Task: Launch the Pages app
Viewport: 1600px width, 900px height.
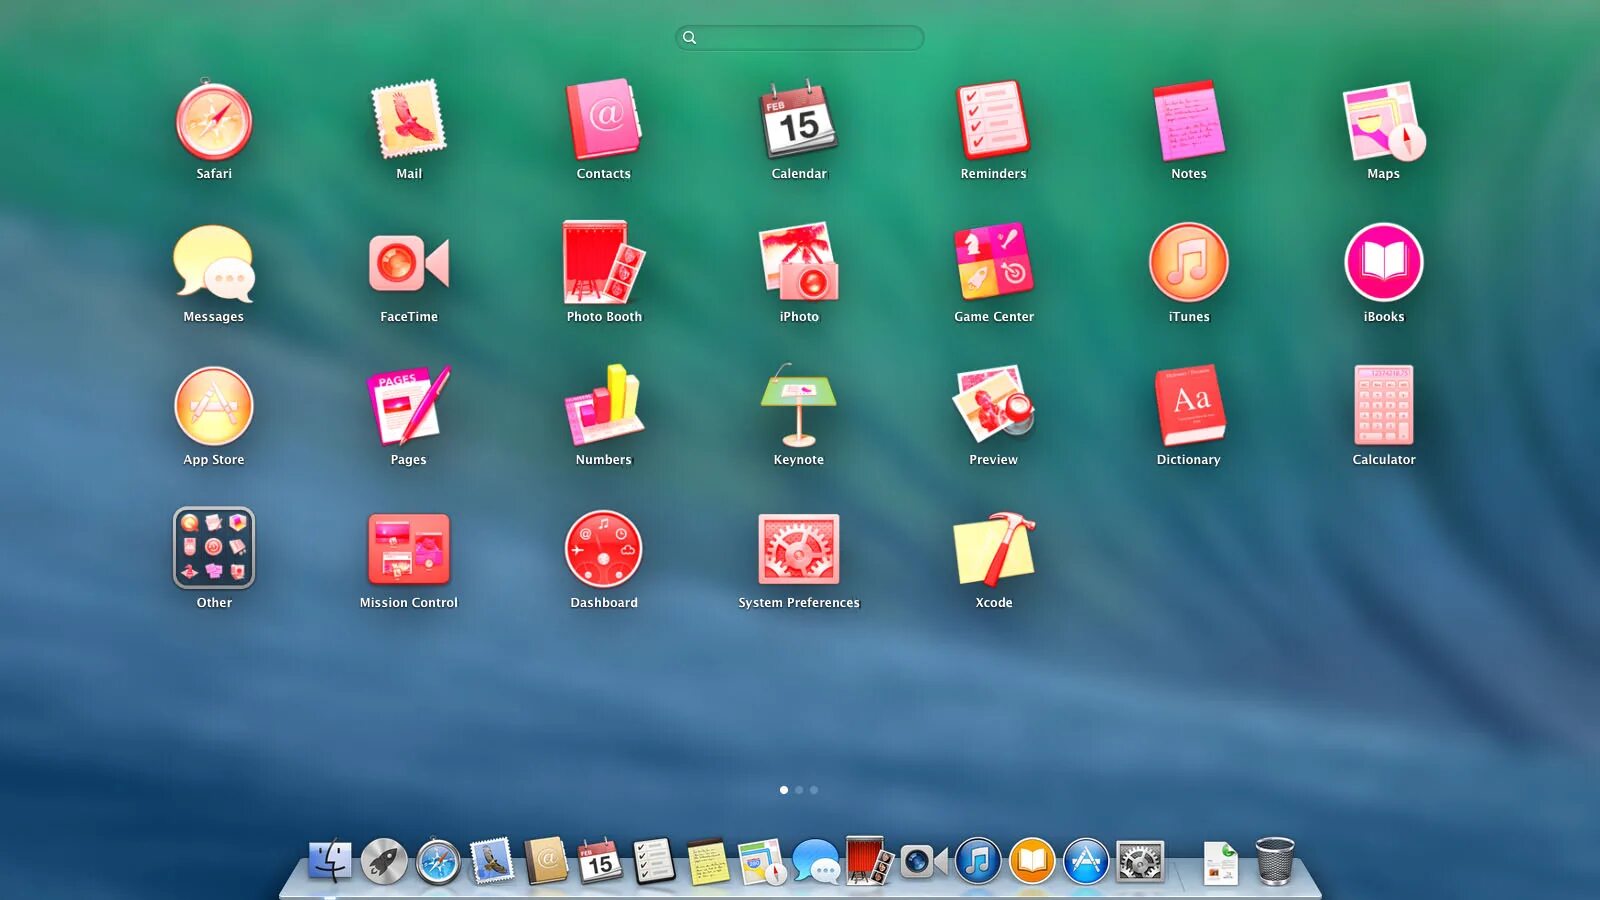Action: pos(409,405)
